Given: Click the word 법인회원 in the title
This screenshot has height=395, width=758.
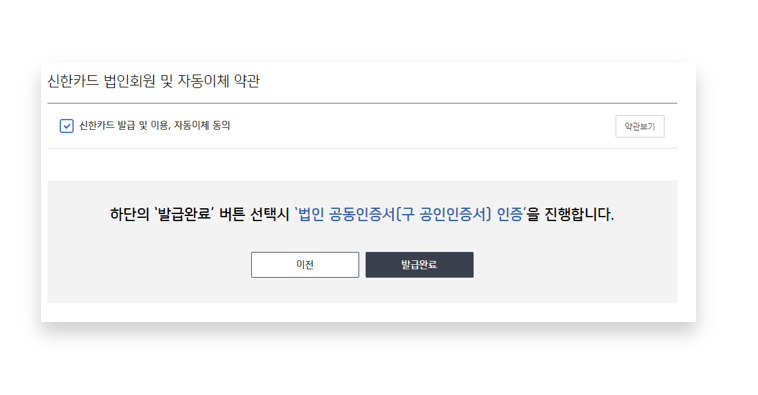Looking at the screenshot, I should click(130, 81).
